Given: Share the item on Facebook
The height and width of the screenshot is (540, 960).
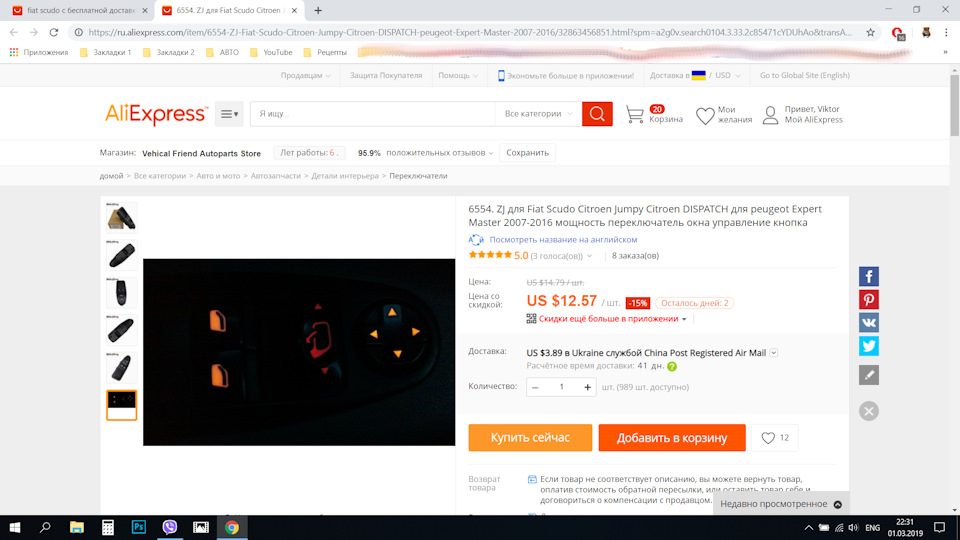Looking at the screenshot, I should (x=868, y=276).
